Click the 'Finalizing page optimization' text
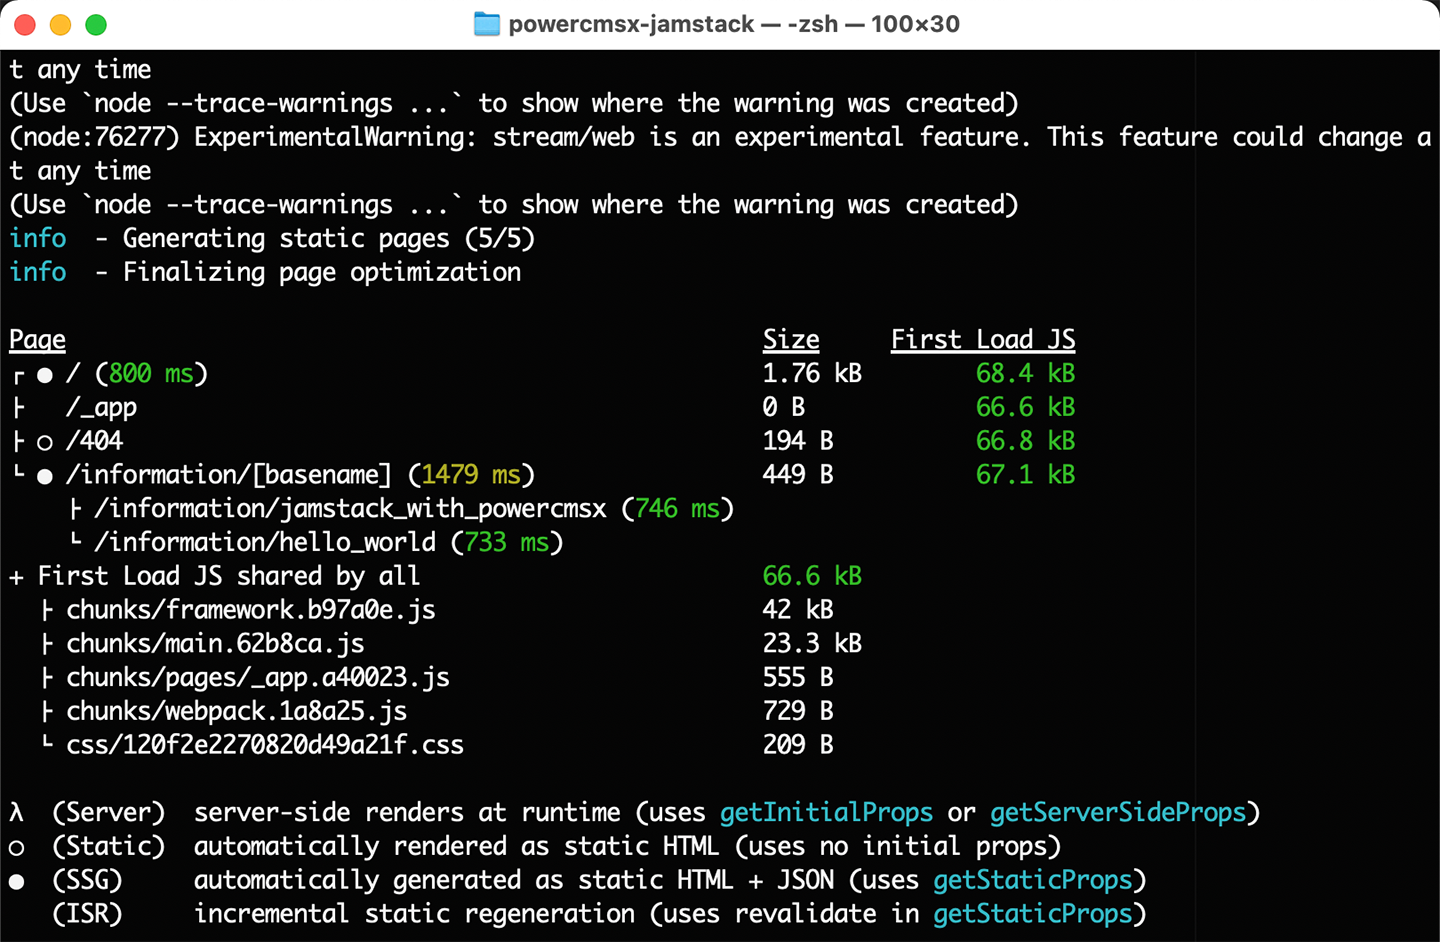Viewport: 1440px width, 942px height. 322,273
